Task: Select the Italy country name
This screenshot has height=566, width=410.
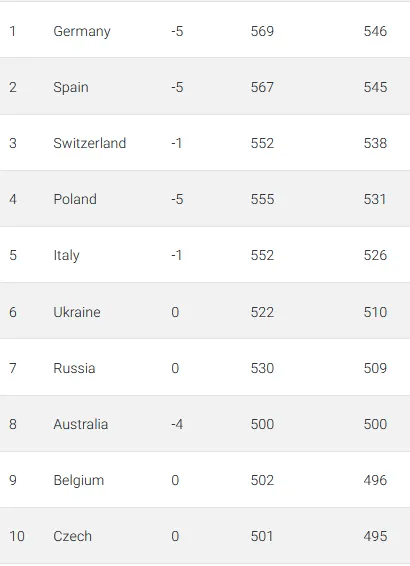Action: (66, 256)
